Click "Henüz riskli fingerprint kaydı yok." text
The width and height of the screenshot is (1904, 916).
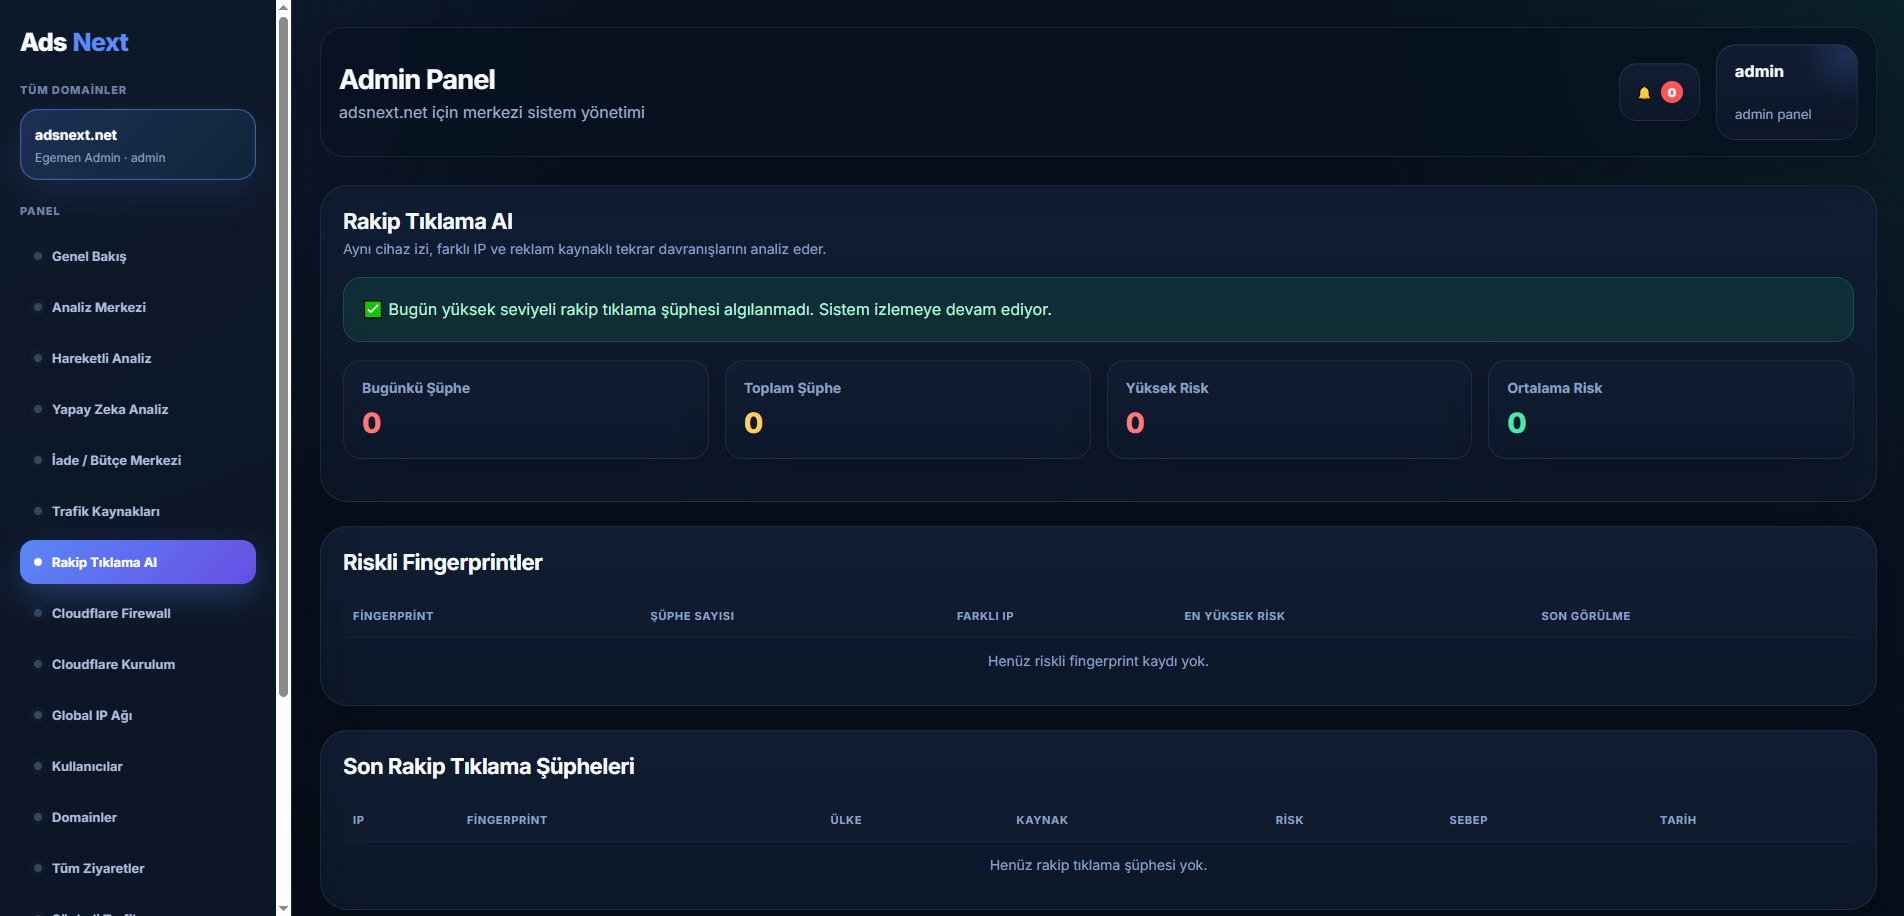pyautogui.click(x=1098, y=661)
